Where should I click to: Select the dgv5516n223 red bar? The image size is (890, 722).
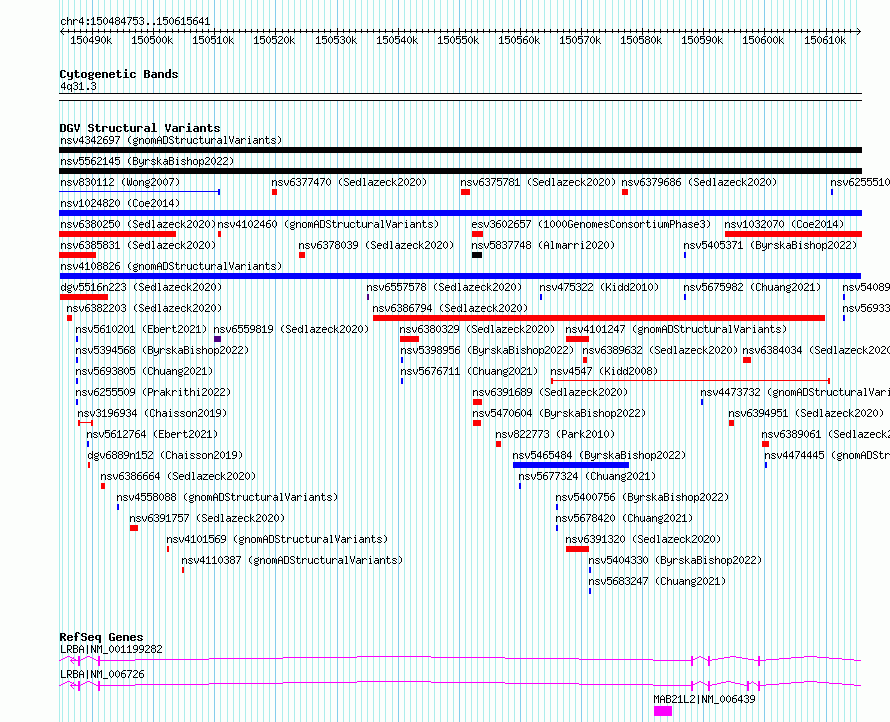point(83,297)
